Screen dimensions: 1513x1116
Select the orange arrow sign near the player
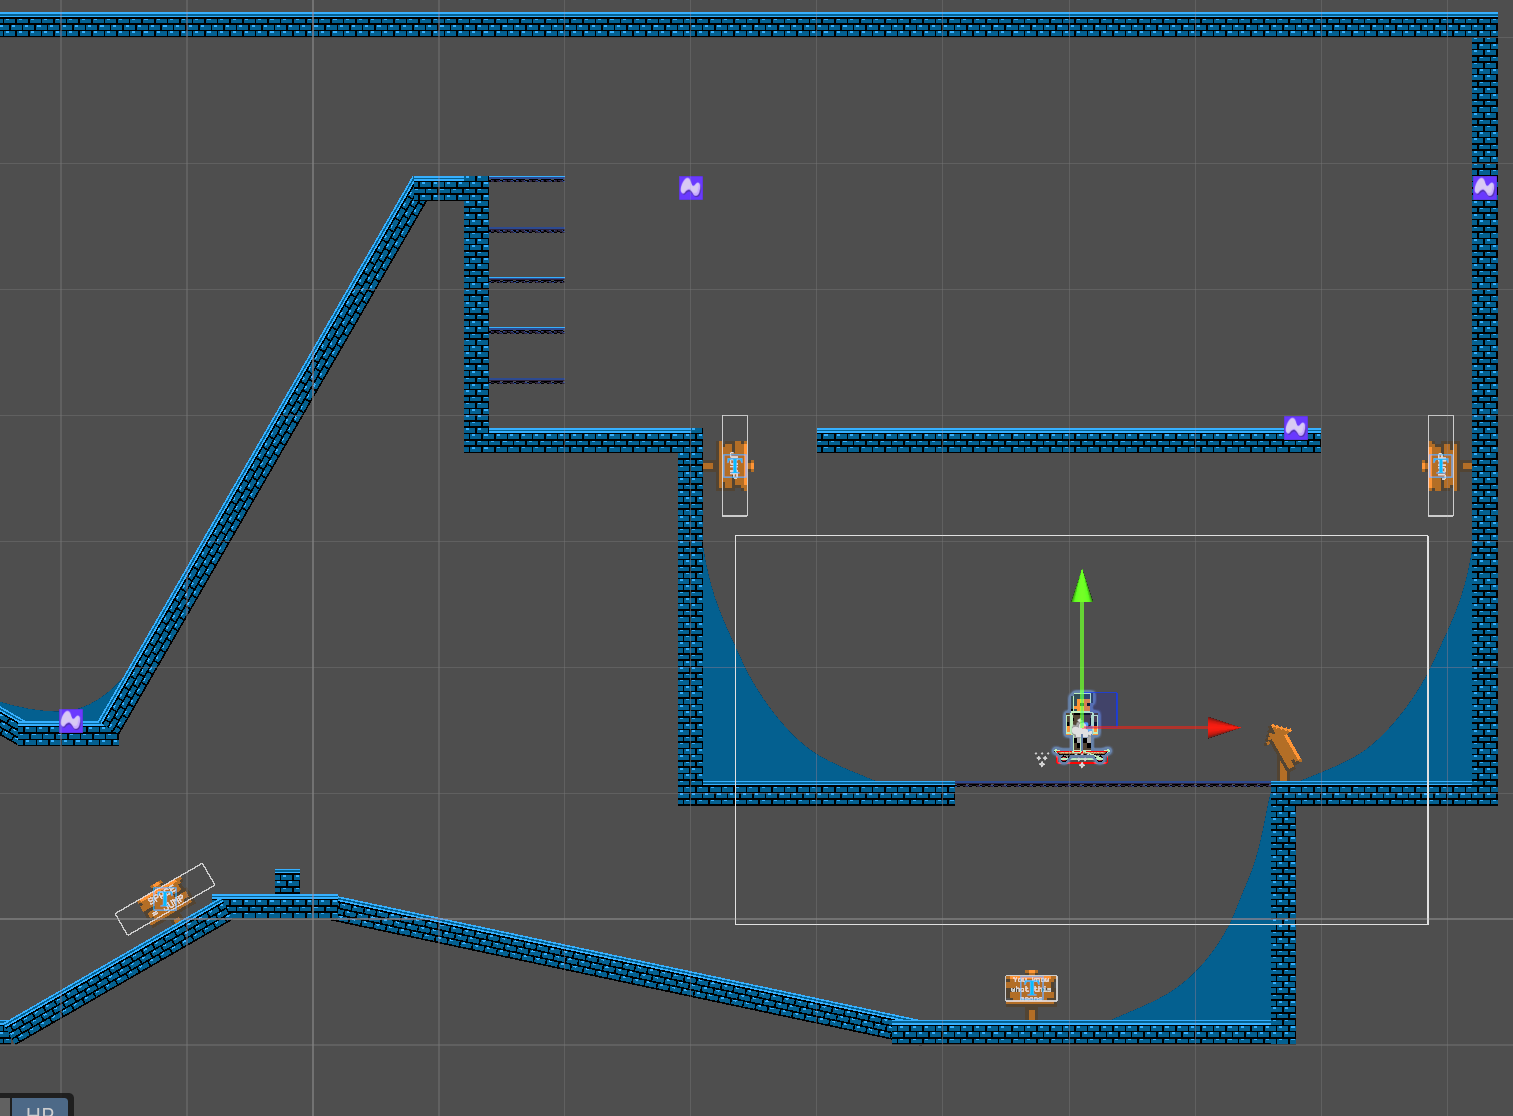1283,751
